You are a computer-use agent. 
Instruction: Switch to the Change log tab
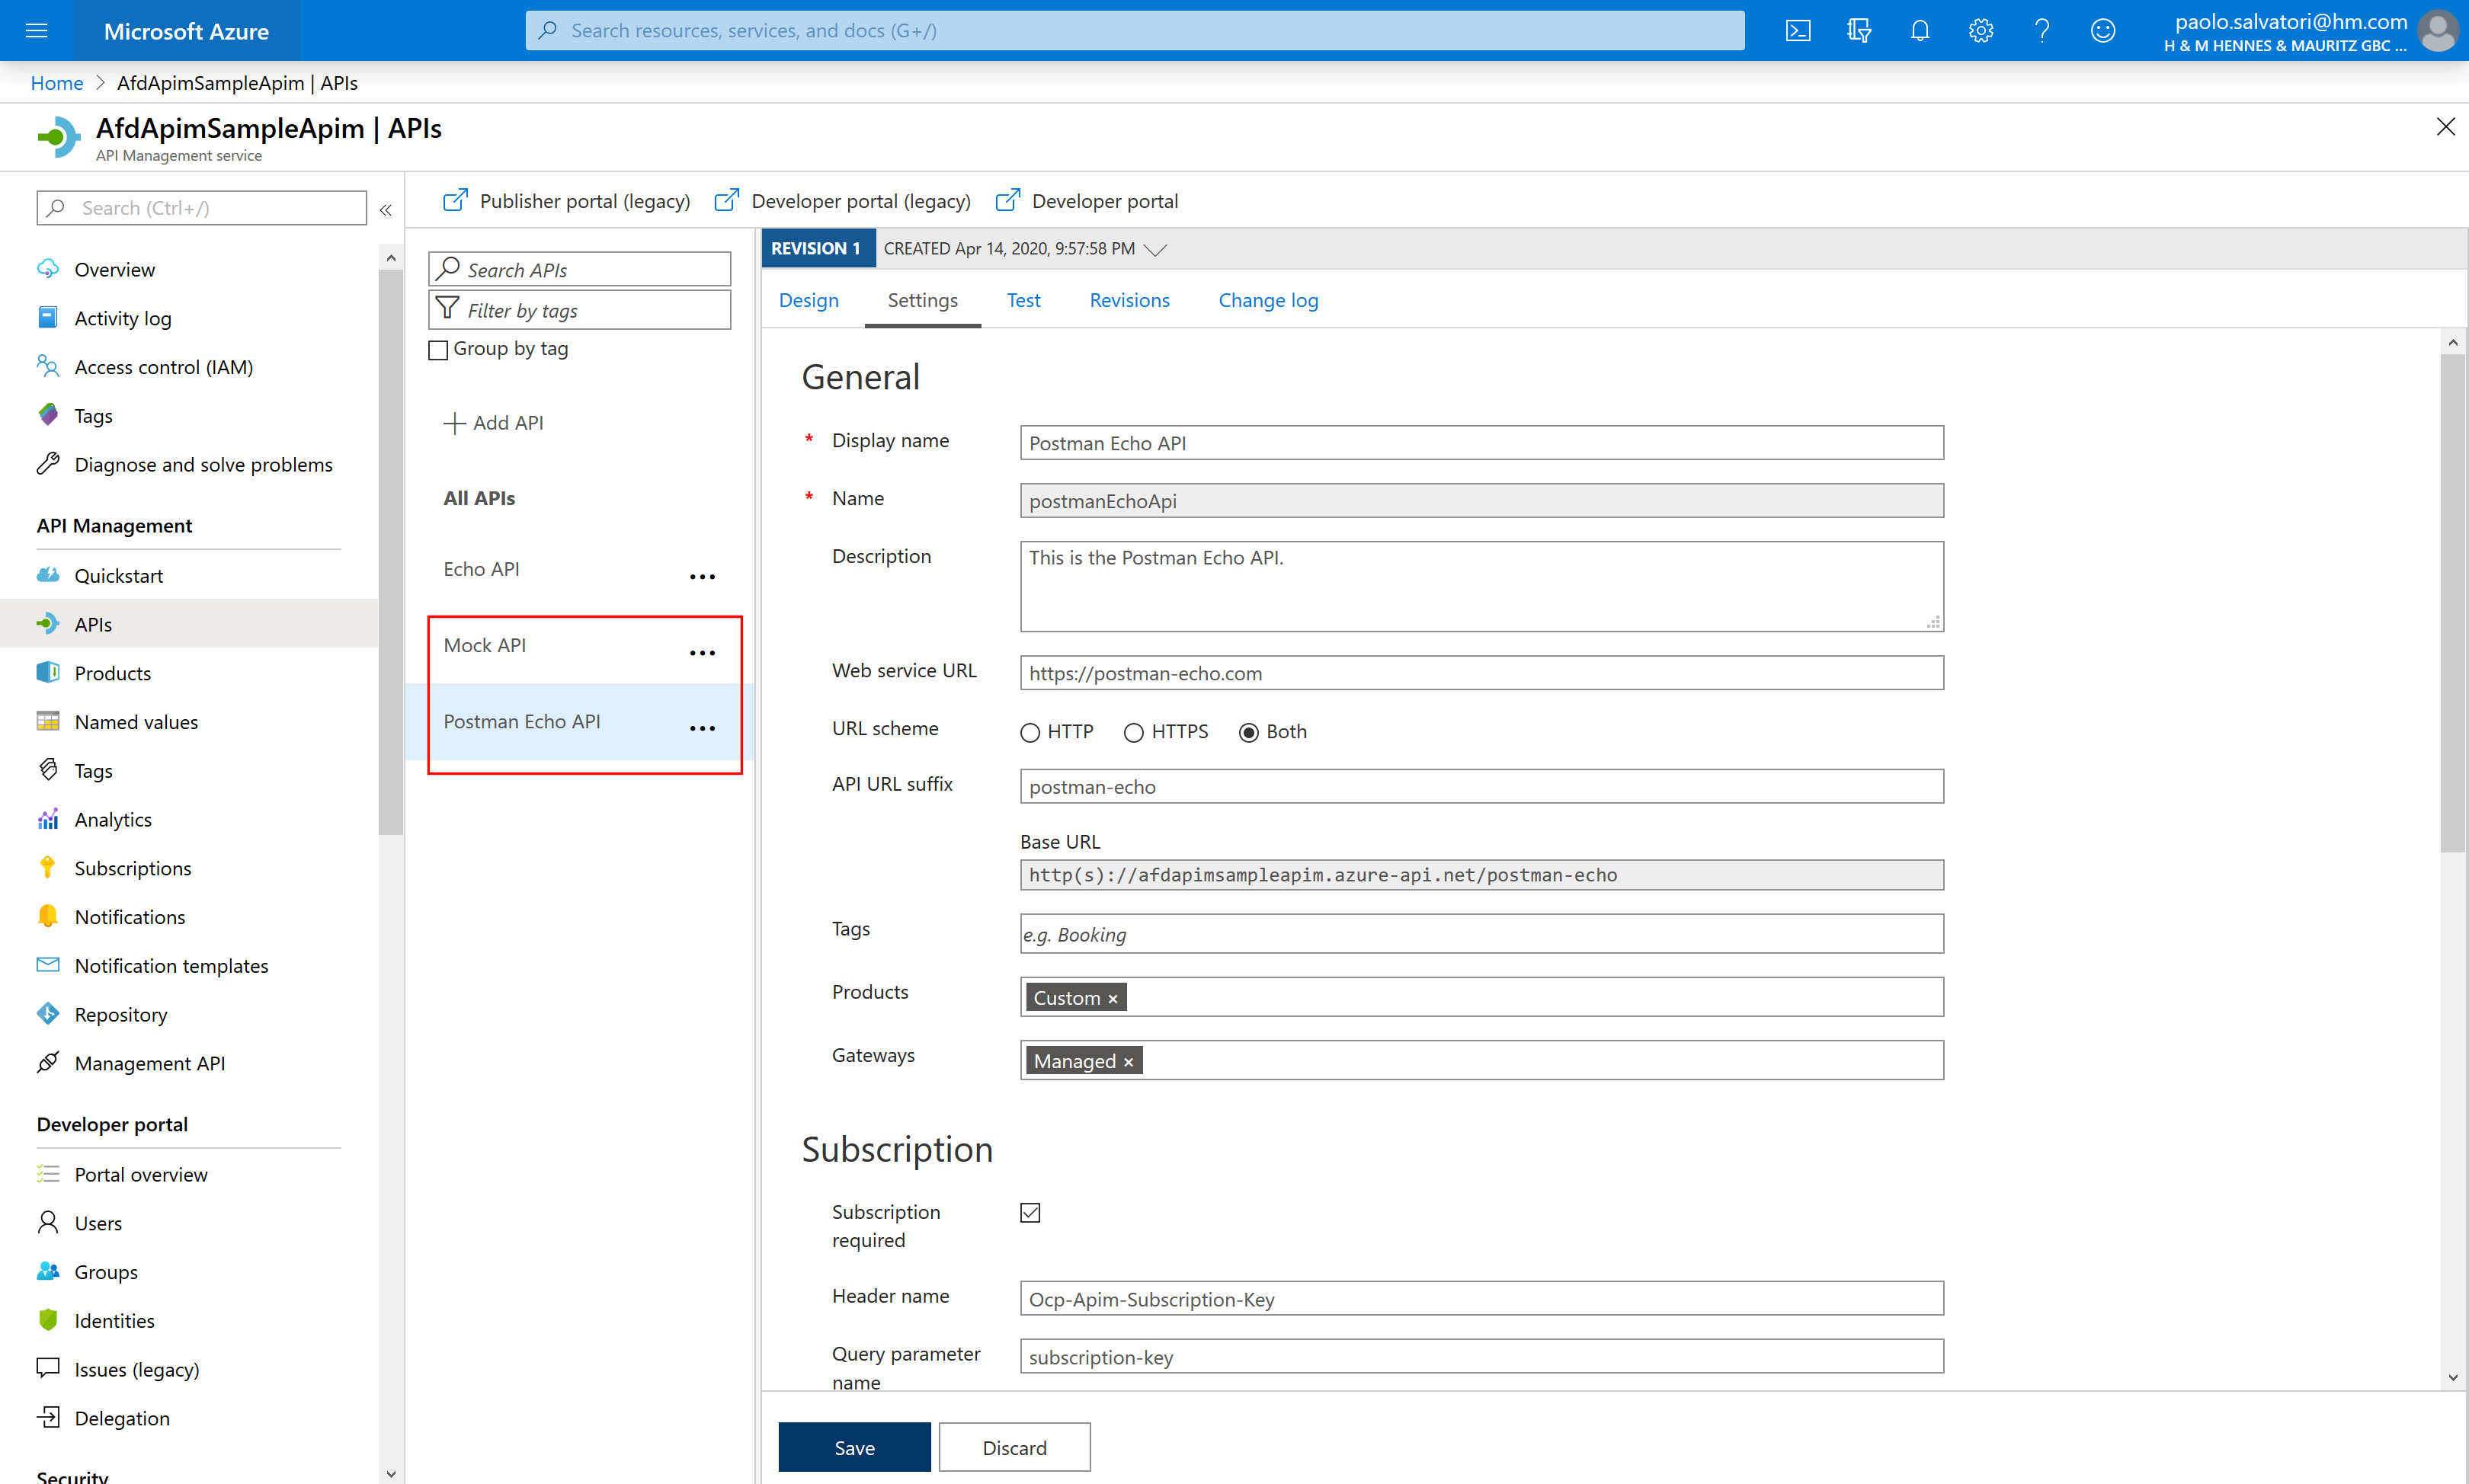[x=1267, y=300]
